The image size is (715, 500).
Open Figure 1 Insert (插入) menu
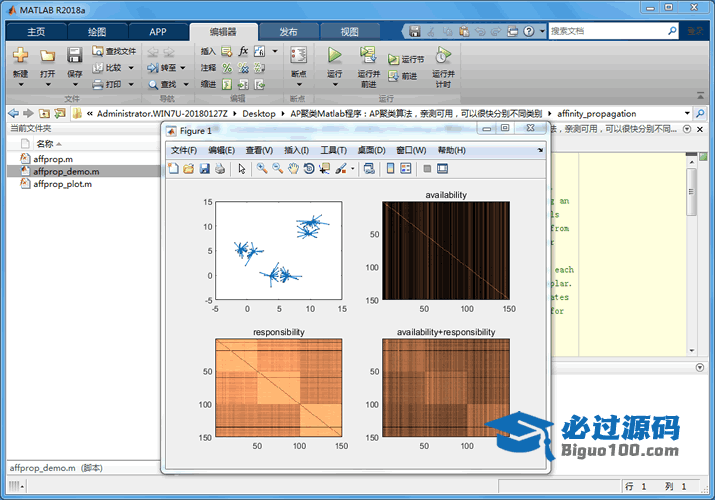[296, 150]
